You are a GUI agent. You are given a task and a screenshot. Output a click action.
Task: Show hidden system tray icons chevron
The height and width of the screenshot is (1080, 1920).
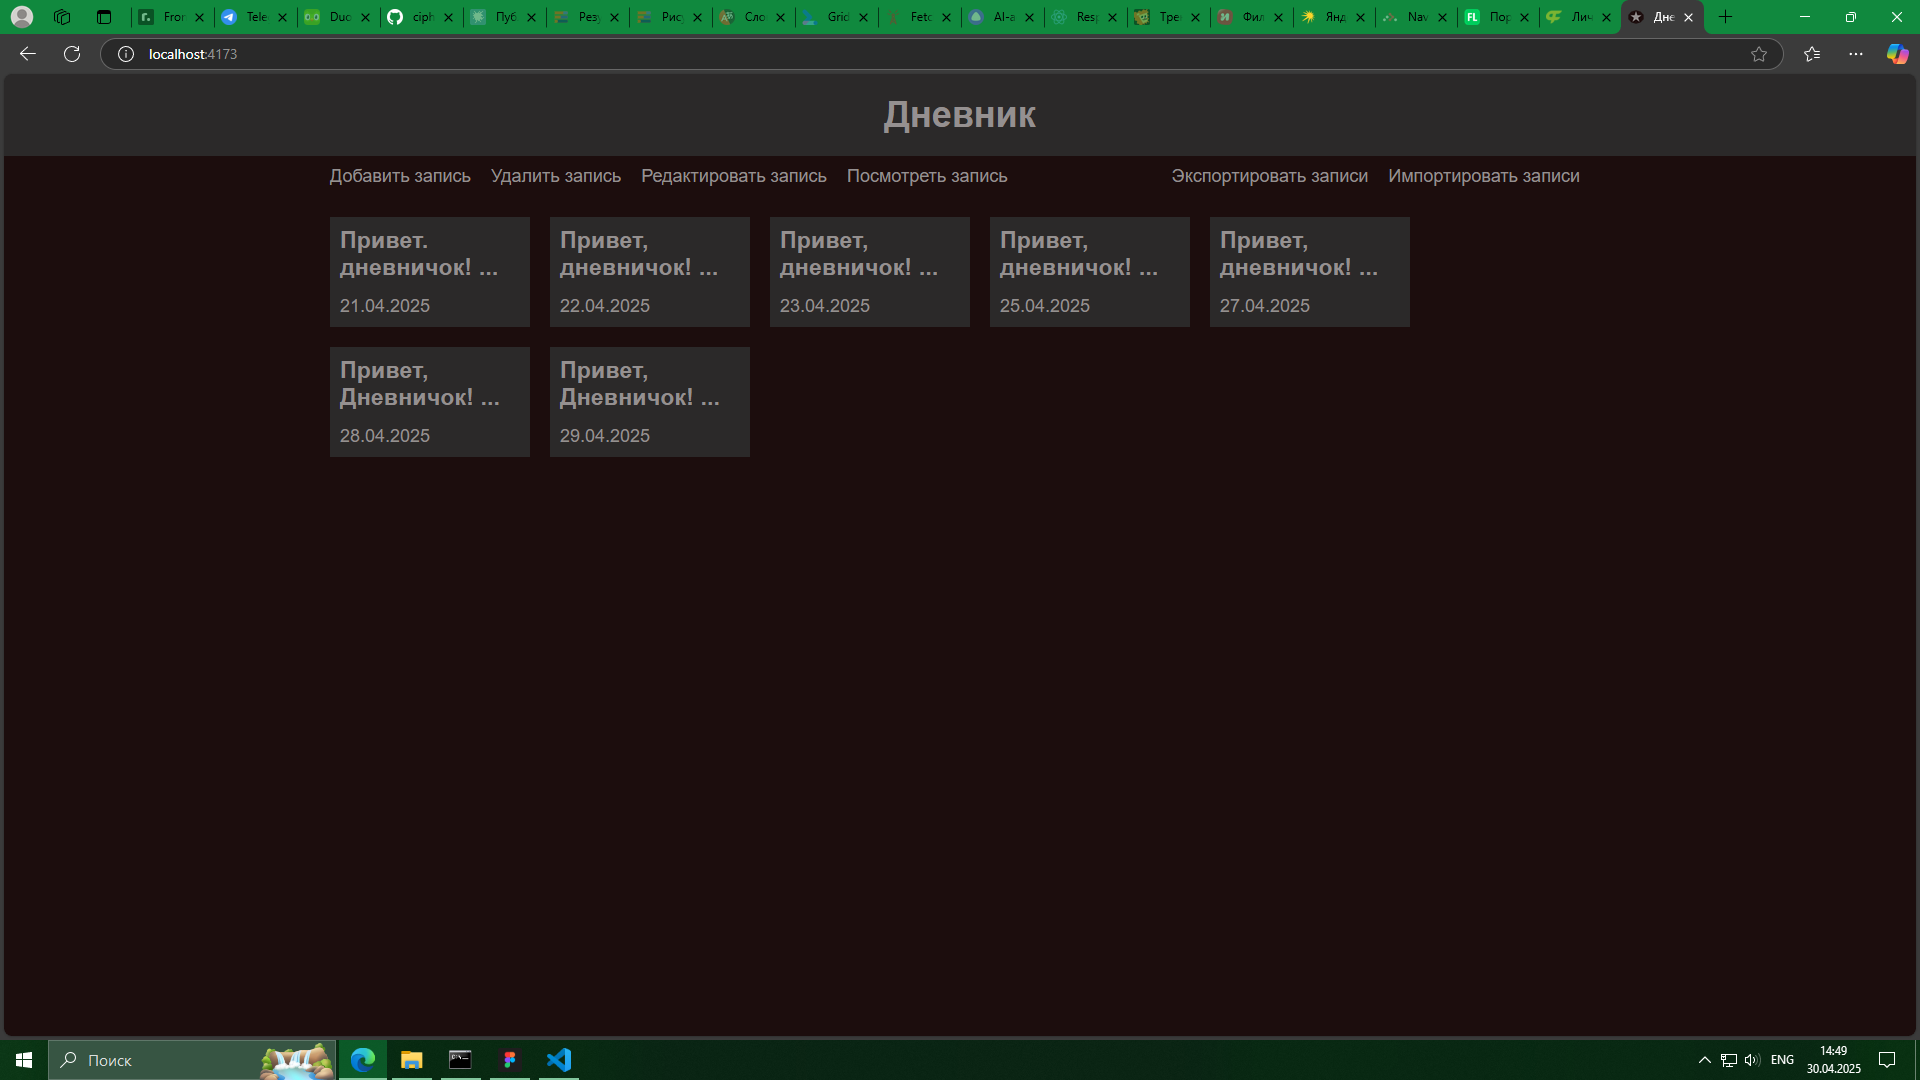coord(1704,1060)
